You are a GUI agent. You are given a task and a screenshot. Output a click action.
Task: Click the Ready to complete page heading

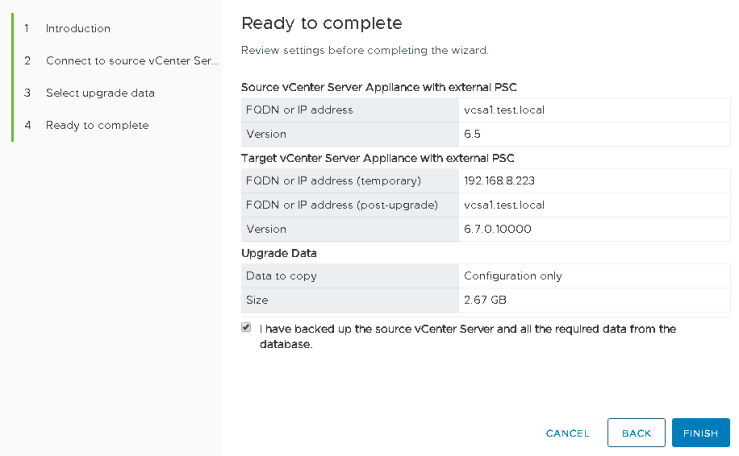click(321, 23)
